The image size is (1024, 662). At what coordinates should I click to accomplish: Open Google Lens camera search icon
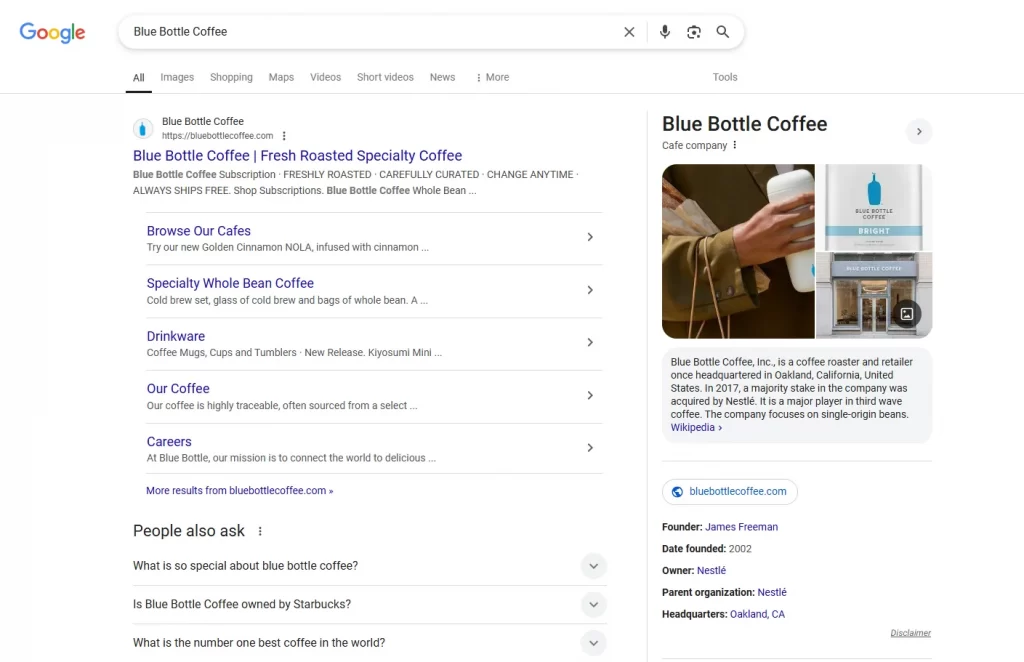(x=694, y=32)
